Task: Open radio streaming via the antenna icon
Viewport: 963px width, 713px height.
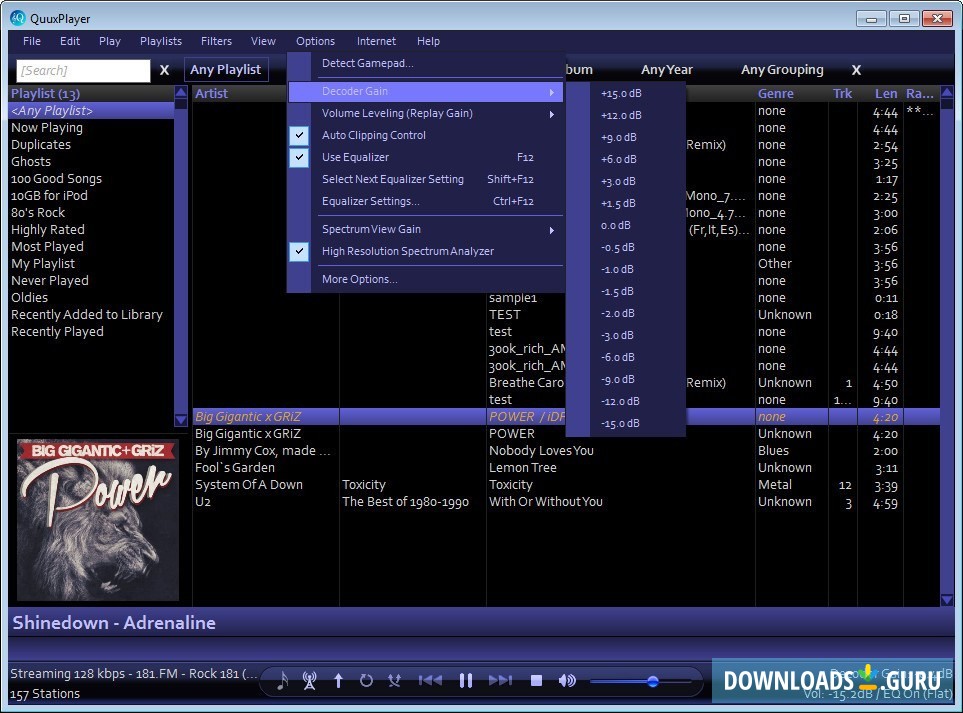Action: [310, 680]
